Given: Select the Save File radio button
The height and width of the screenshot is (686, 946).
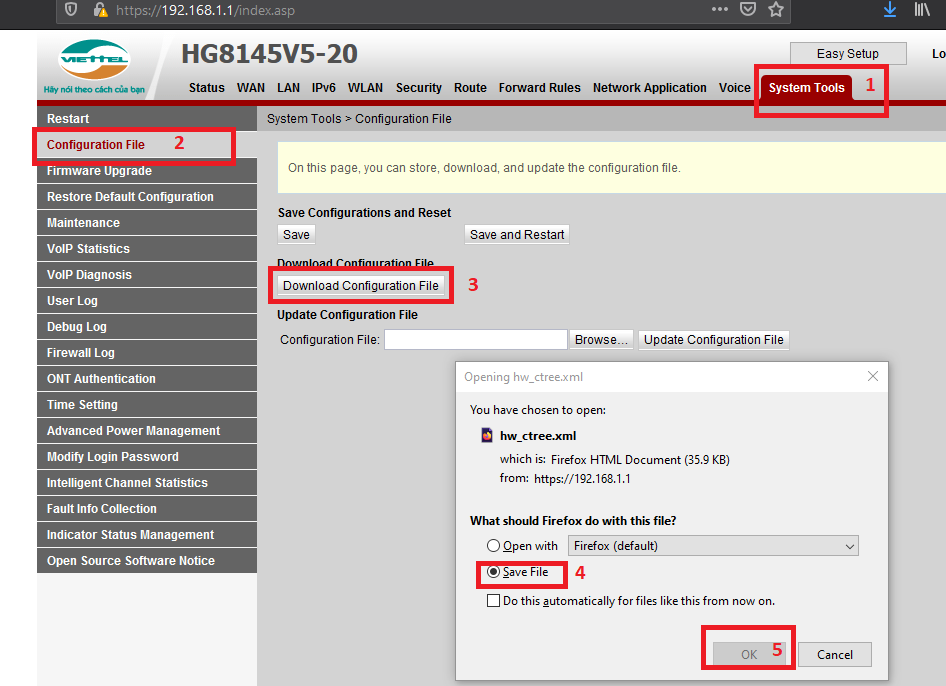Looking at the screenshot, I should point(493,573).
